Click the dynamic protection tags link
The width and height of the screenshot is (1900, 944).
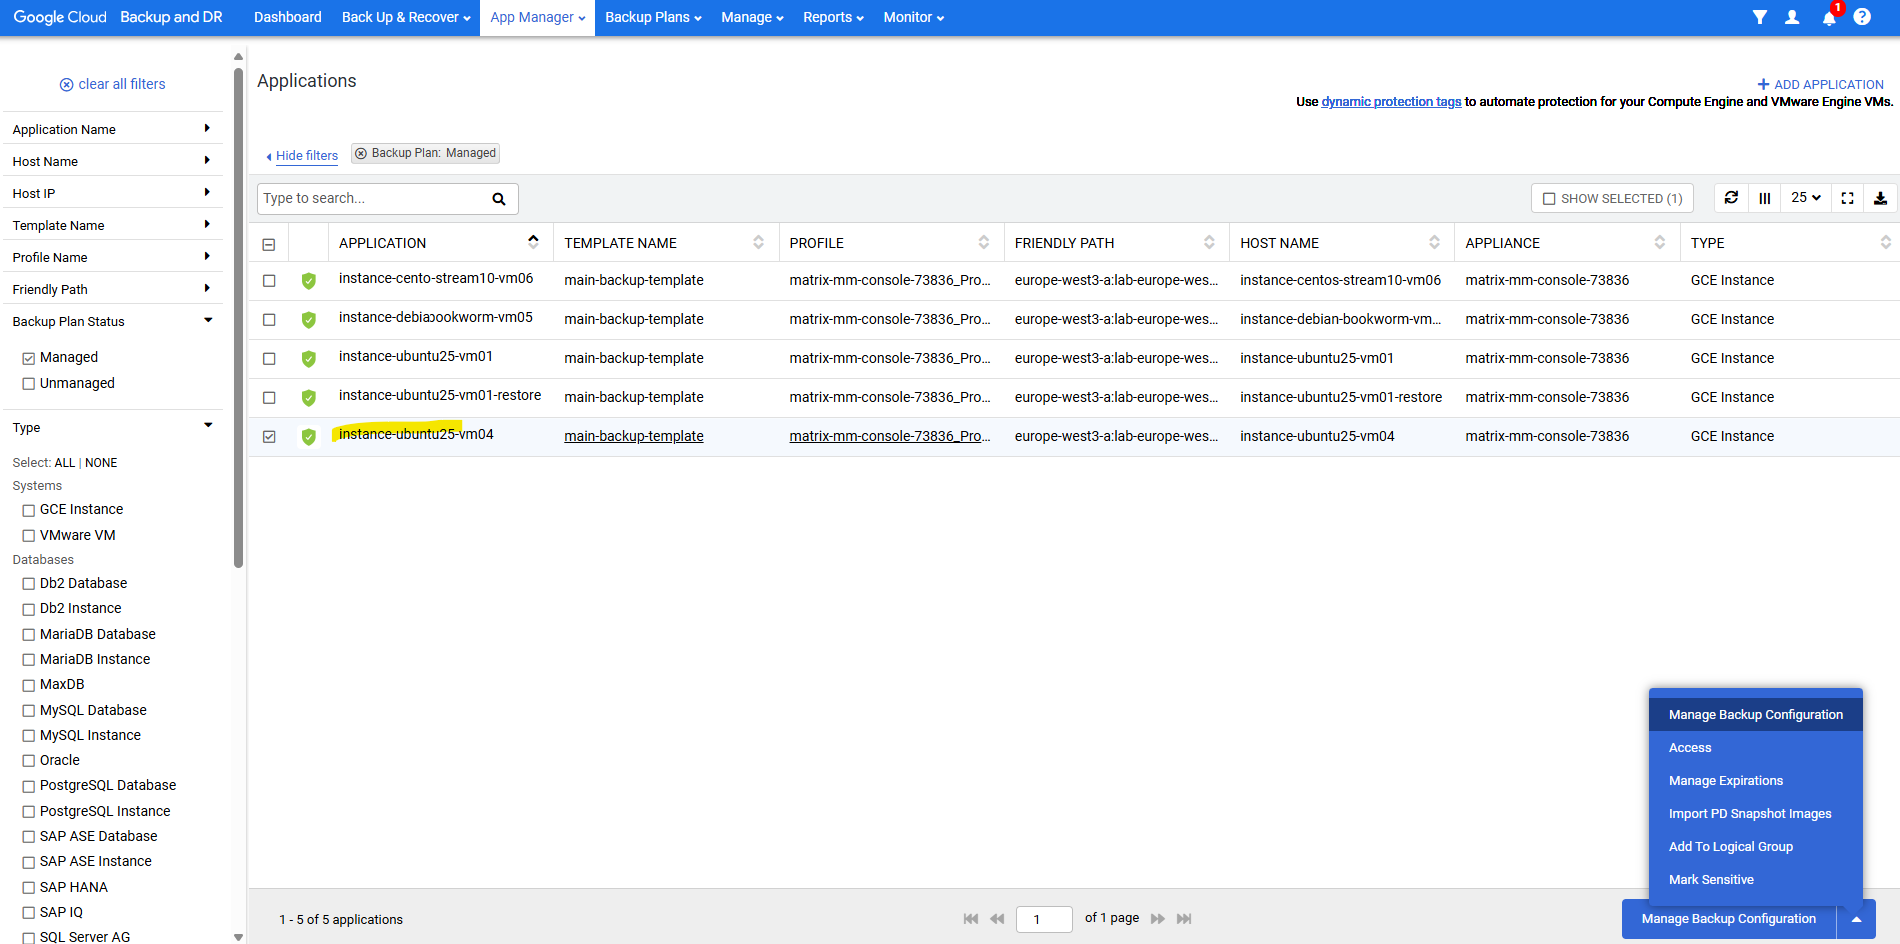(x=1391, y=102)
